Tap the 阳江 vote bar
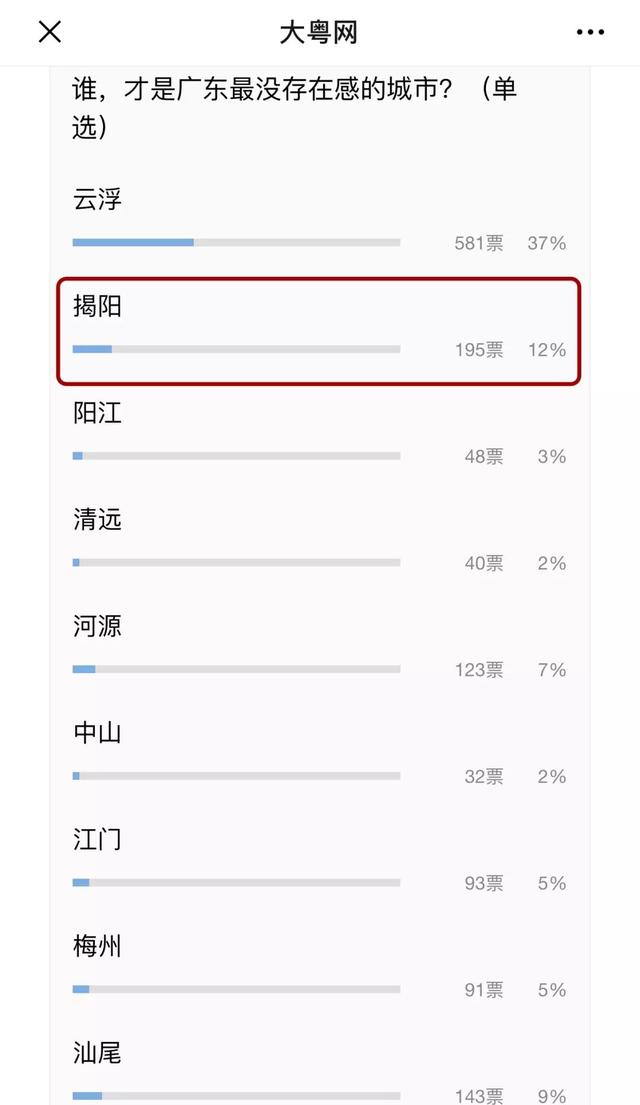The image size is (640, 1105). click(235, 455)
